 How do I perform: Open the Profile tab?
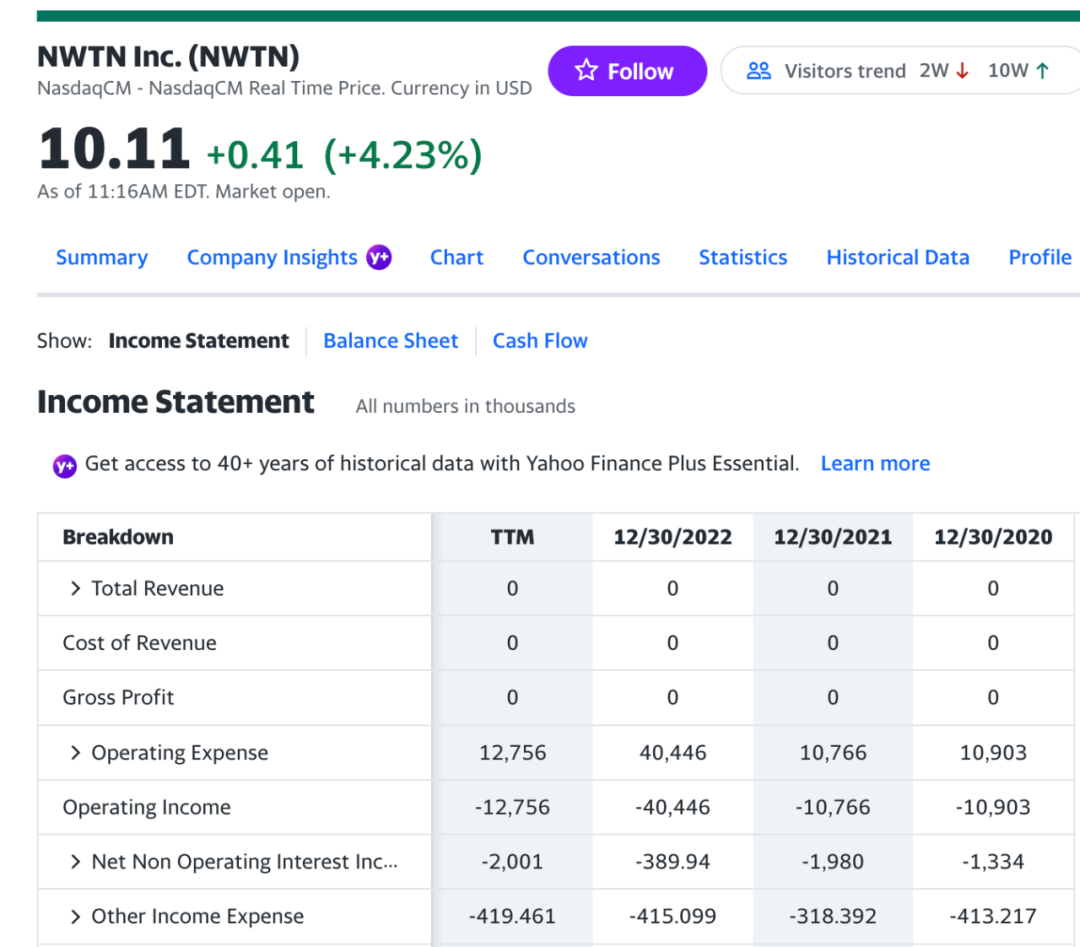click(x=1040, y=257)
